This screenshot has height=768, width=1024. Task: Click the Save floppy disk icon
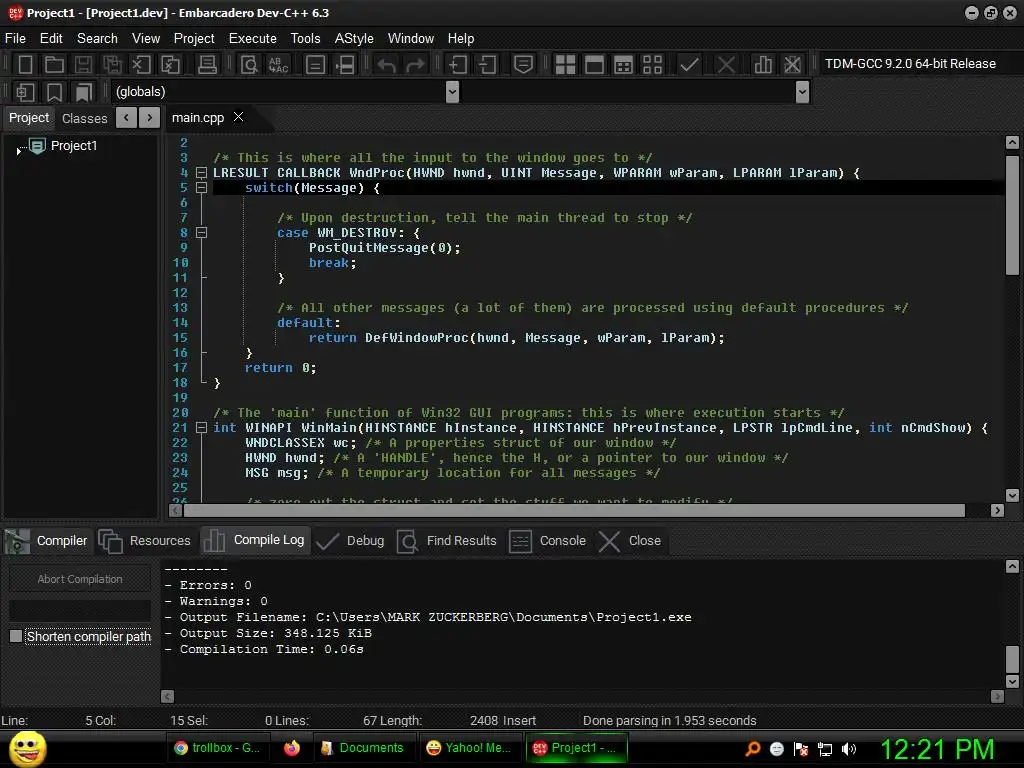coord(83,64)
